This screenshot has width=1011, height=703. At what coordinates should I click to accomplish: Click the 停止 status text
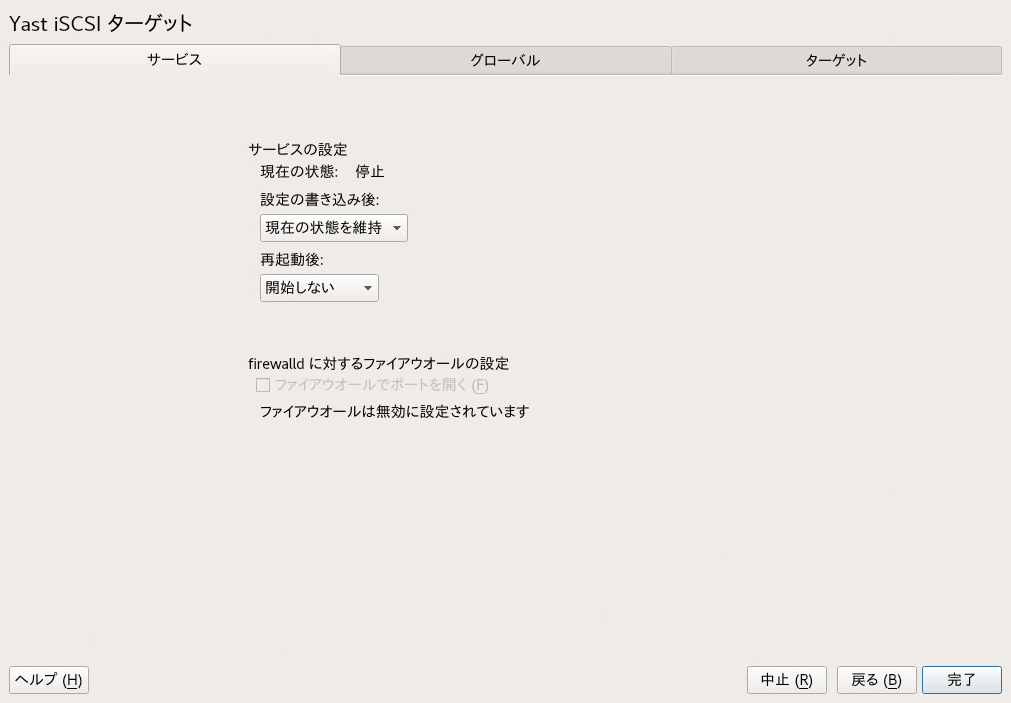[369, 172]
